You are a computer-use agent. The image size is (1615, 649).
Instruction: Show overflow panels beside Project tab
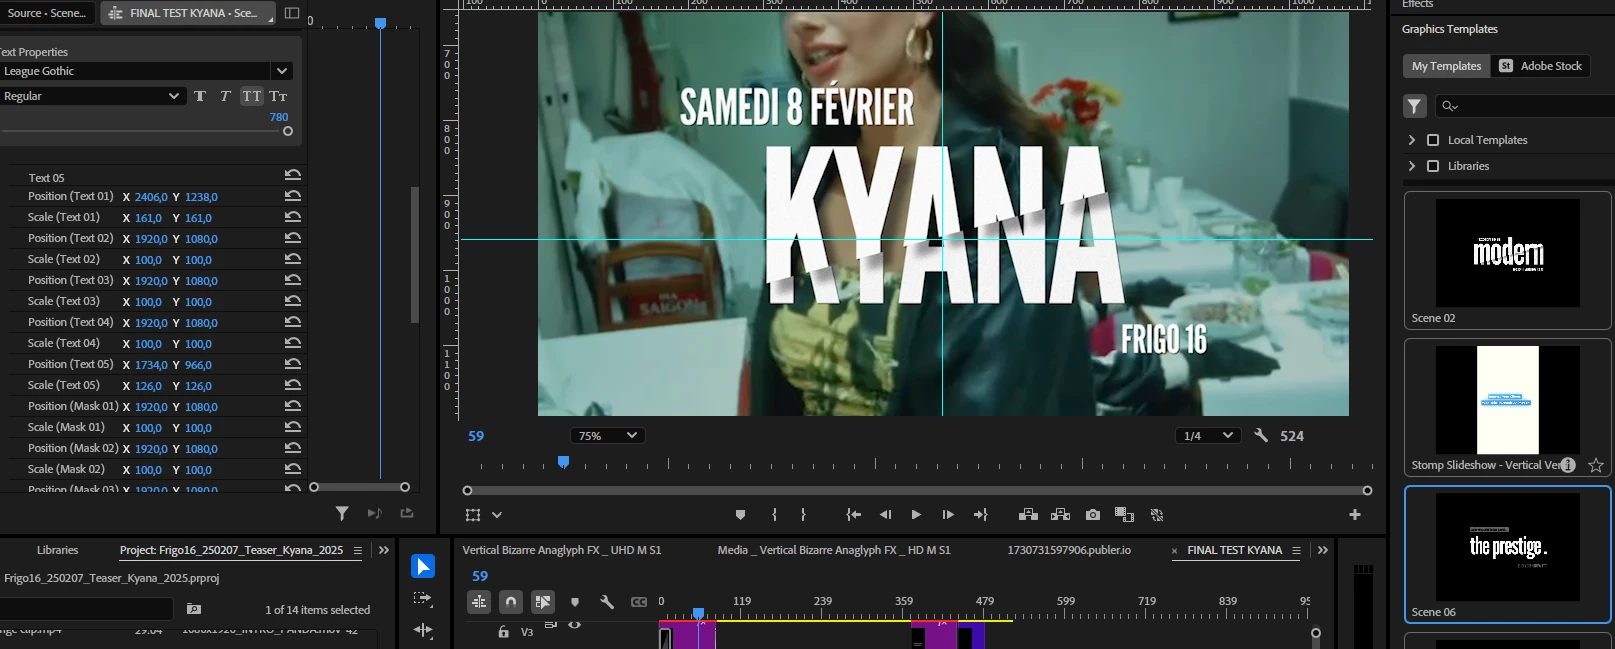384,550
